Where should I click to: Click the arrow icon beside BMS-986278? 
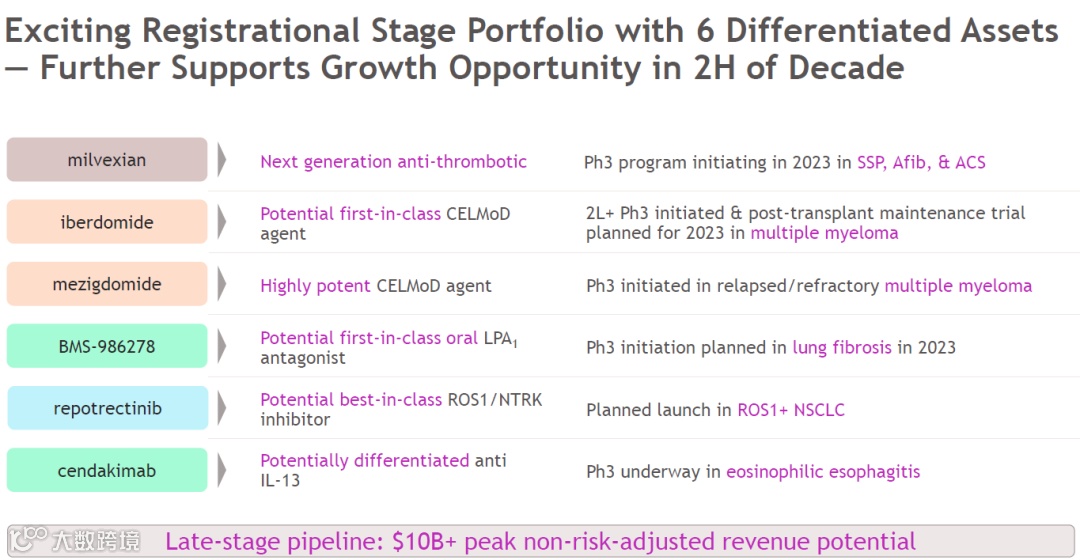click(222, 346)
